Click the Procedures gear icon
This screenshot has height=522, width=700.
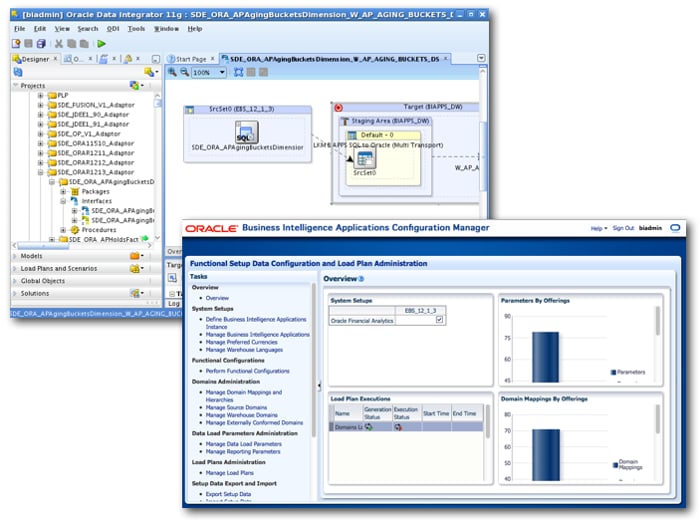coord(75,230)
